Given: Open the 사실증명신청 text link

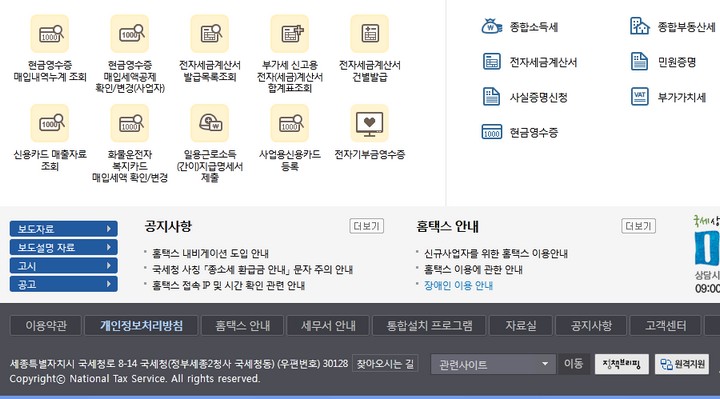Looking at the screenshot, I should tap(538, 97).
